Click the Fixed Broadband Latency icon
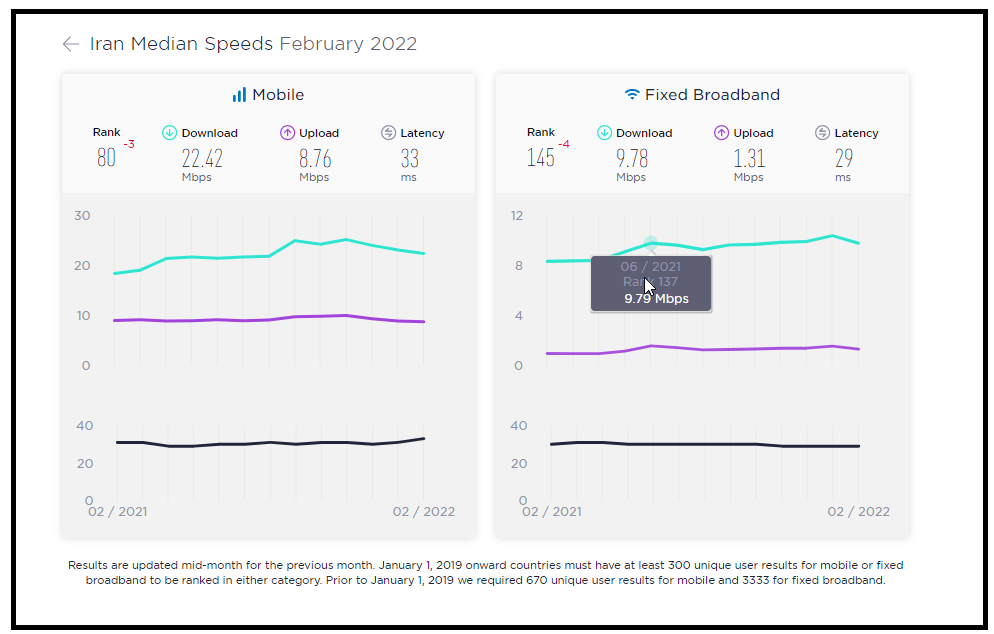 (x=822, y=133)
